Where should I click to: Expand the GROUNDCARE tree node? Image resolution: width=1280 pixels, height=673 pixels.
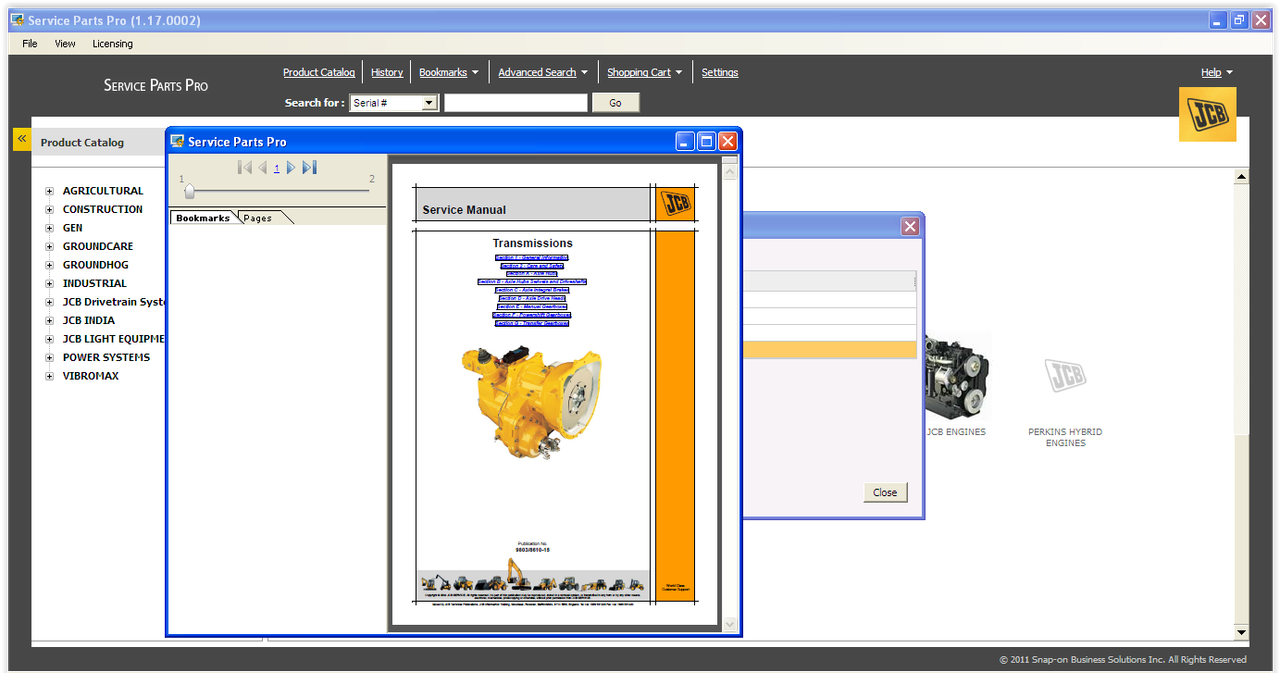(x=49, y=247)
